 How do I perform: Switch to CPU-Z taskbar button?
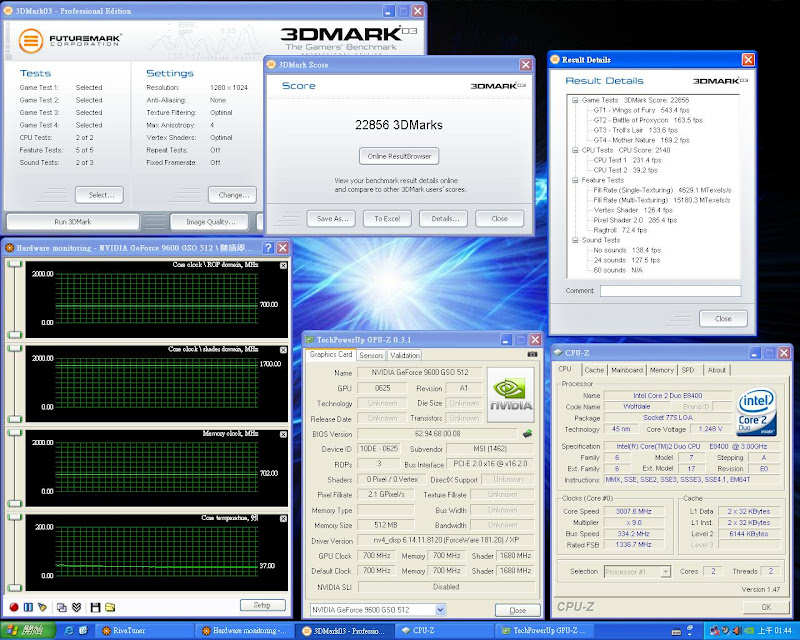click(x=445, y=631)
